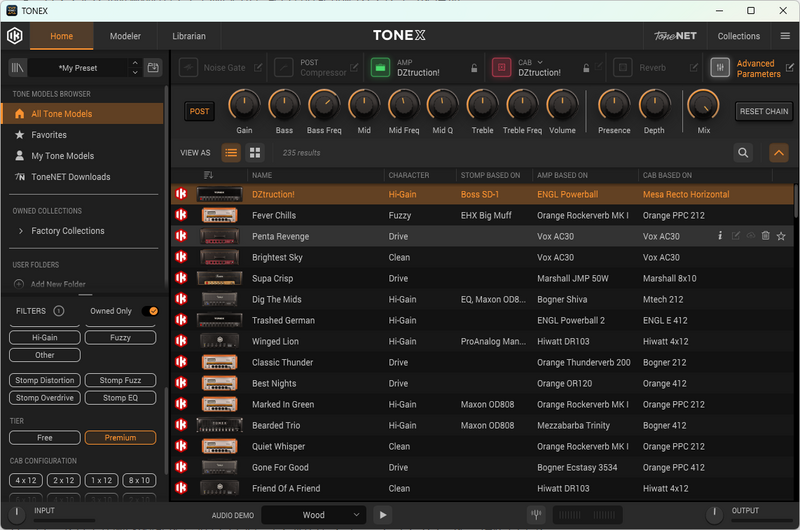
Task: Toggle the Noise Gate module power icon
Action: point(188,67)
